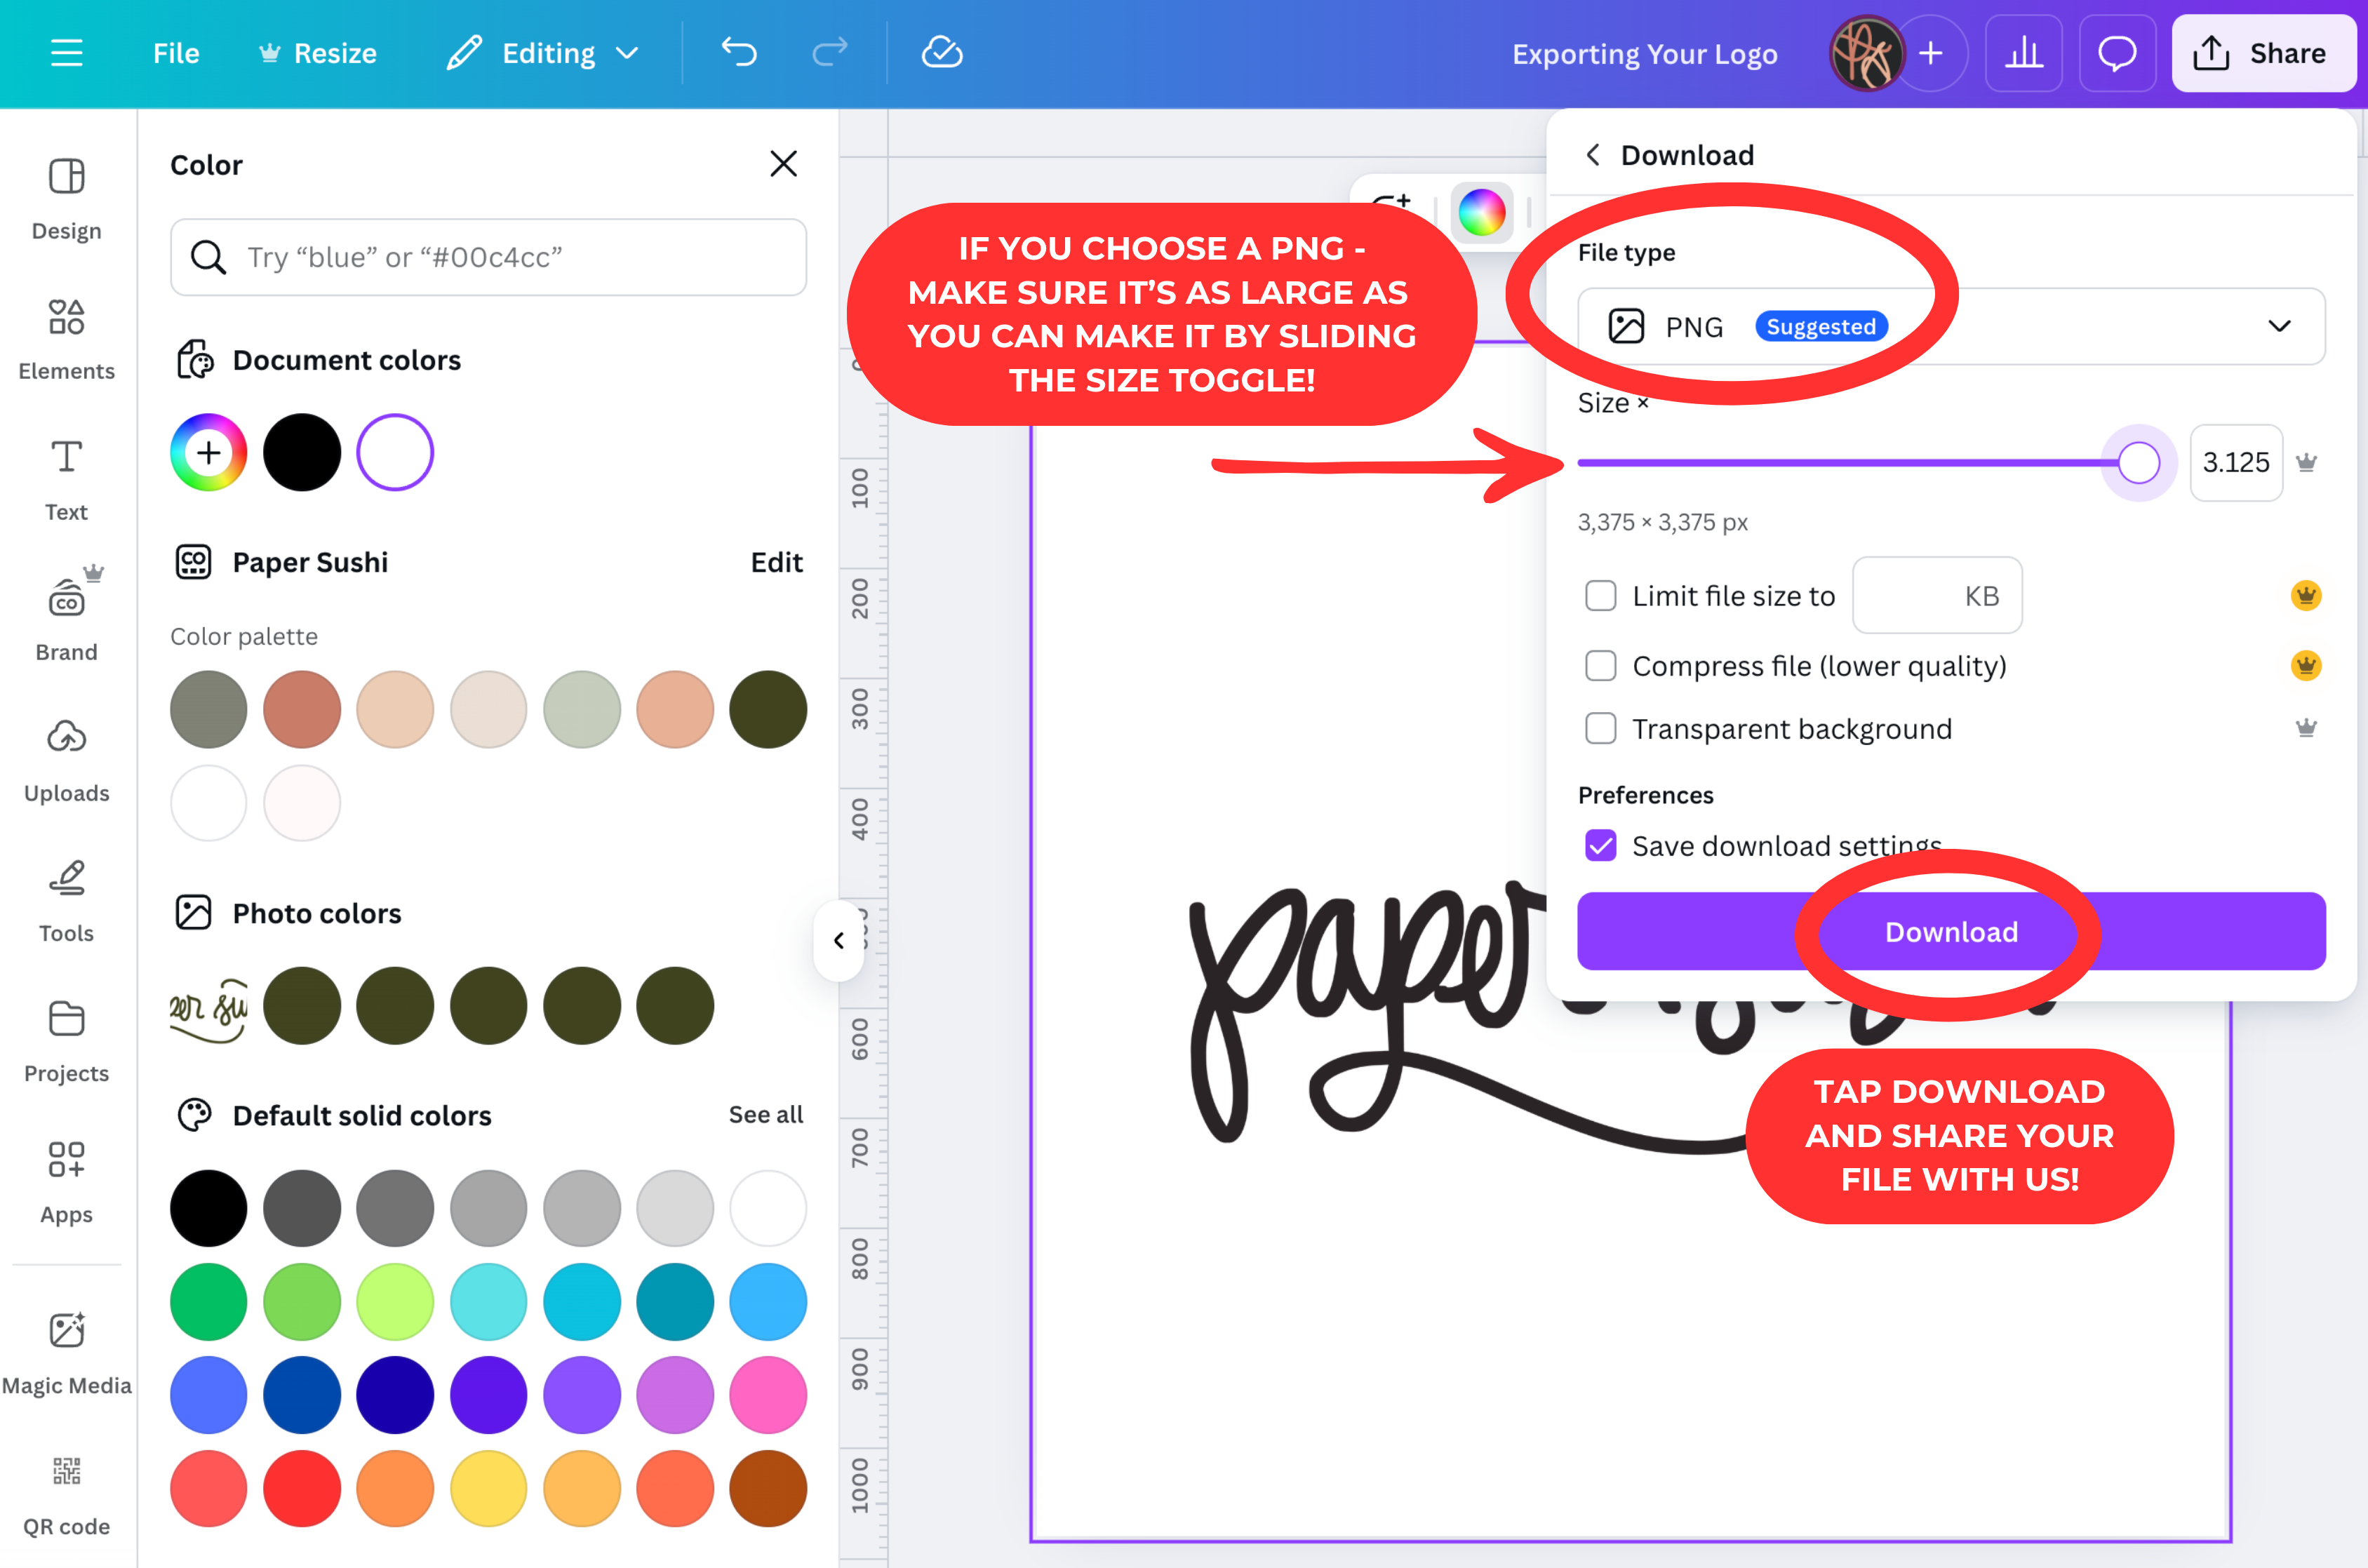Open the Apps sidebar panel
This screenshot has width=2368, height=1568.
tap(66, 1182)
